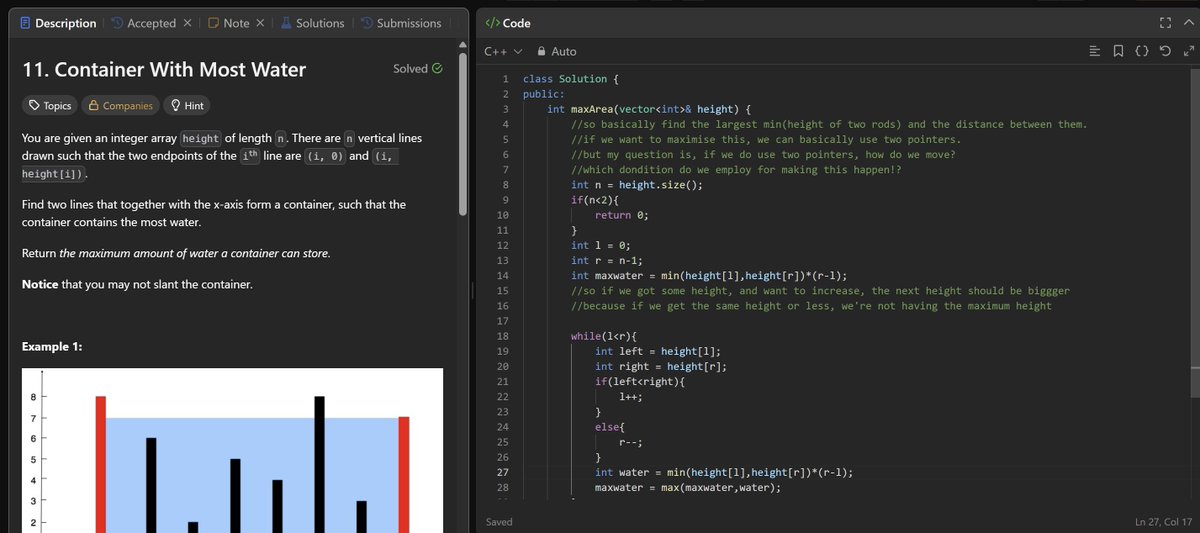The height and width of the screenshot is (533, 1200).
Task: Click the Companies button
Action: coord(121,105)
